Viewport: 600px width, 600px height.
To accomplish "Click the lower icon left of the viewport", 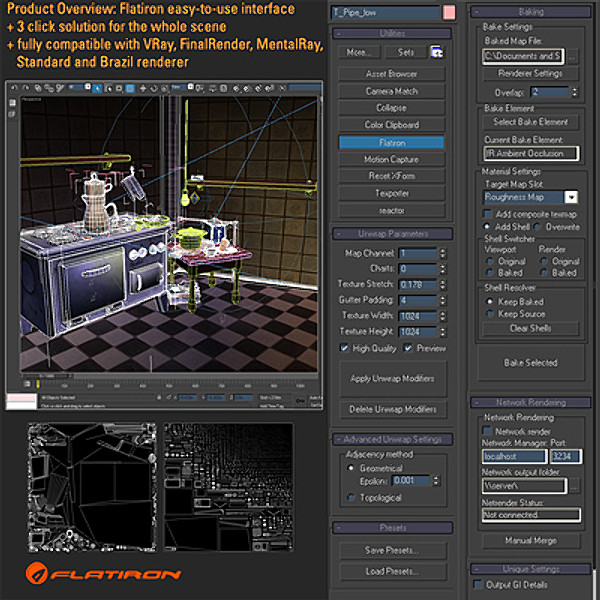I will [x=12, y=114].
